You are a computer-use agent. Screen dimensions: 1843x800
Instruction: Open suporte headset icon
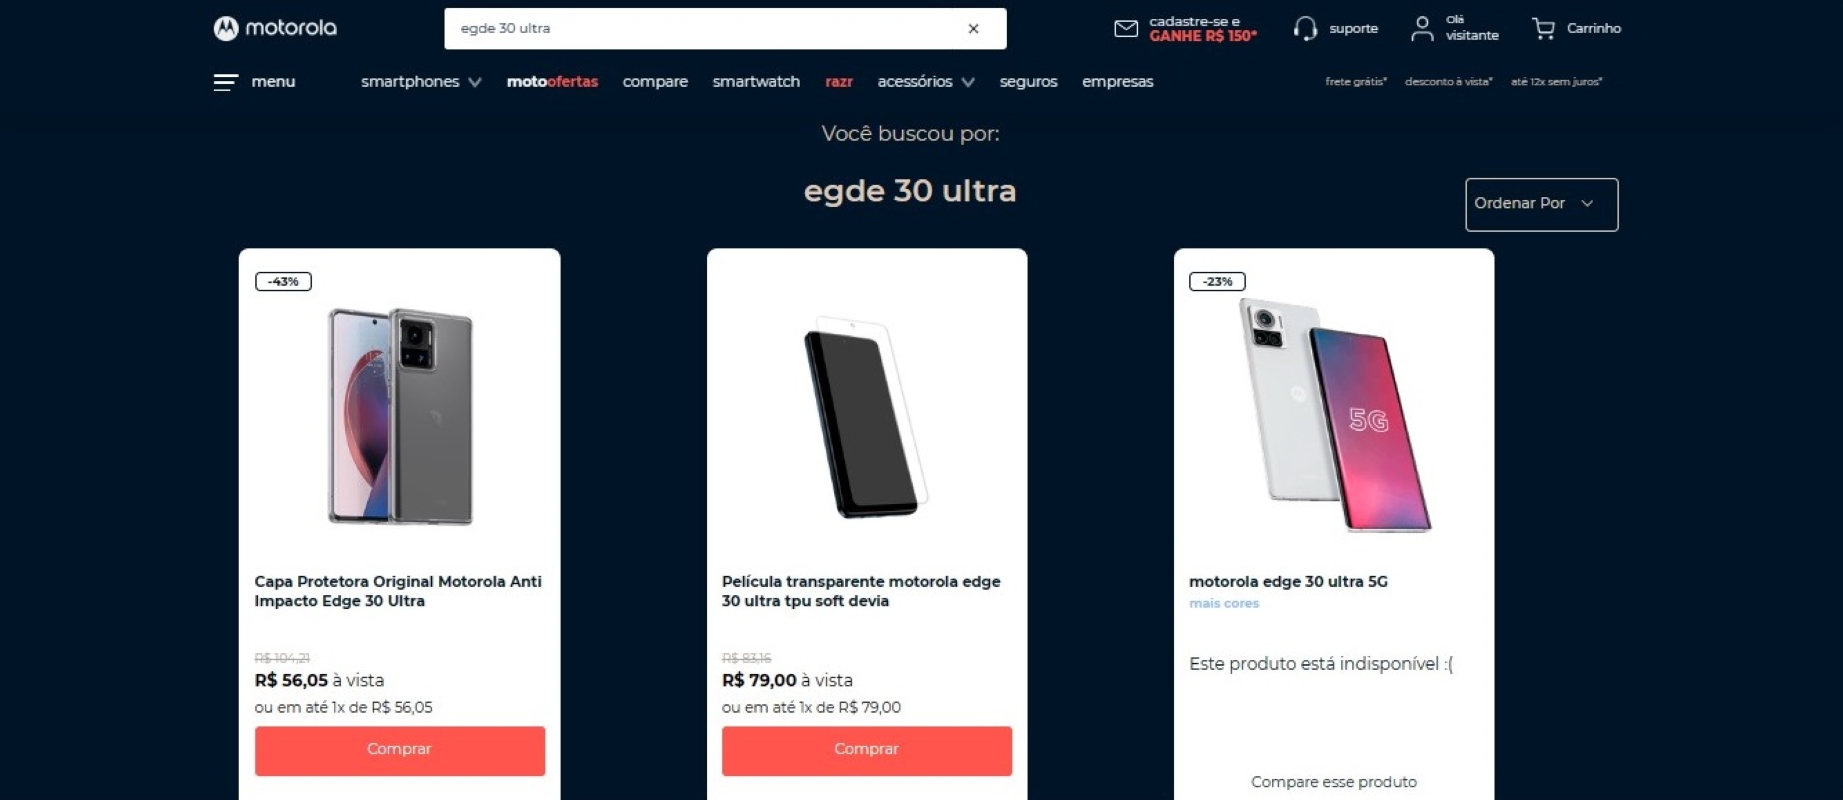pos(1305,29)
